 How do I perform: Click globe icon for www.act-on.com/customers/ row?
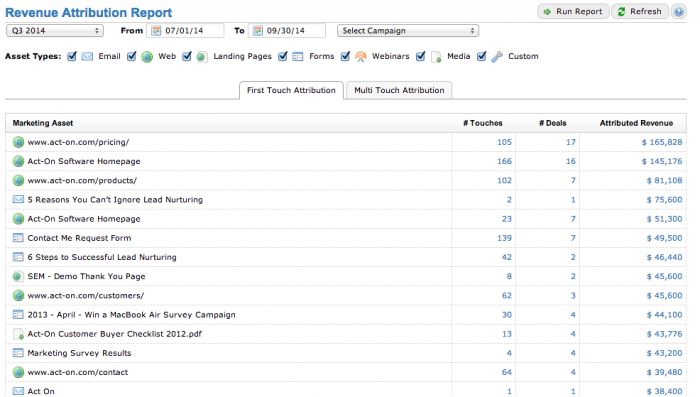(18, 296)
